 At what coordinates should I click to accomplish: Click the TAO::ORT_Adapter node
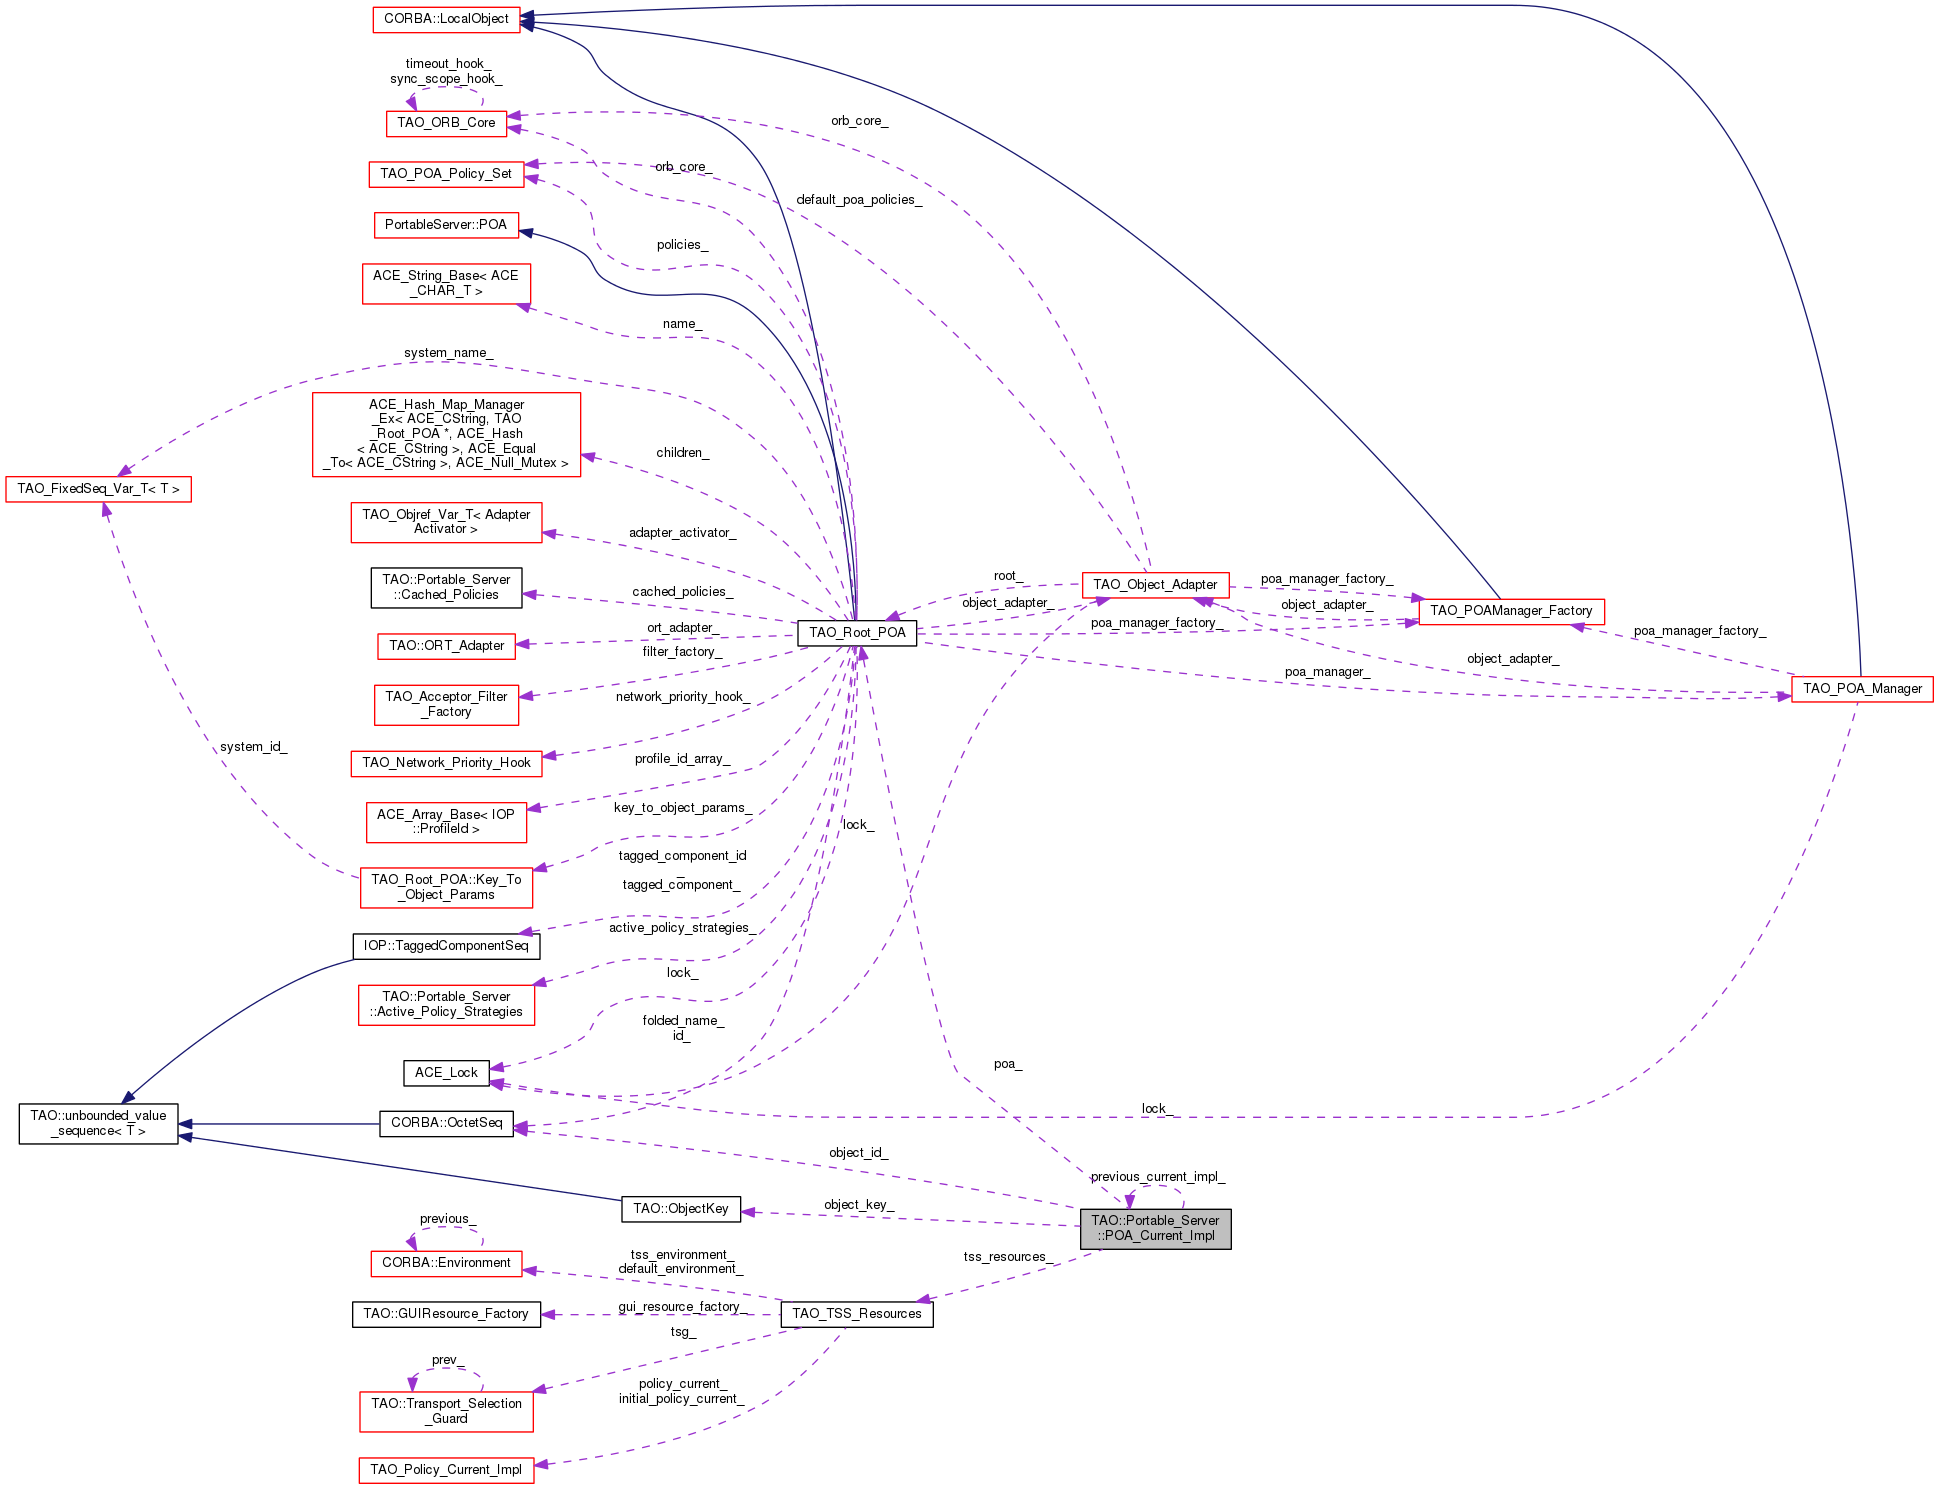point(446,646)
